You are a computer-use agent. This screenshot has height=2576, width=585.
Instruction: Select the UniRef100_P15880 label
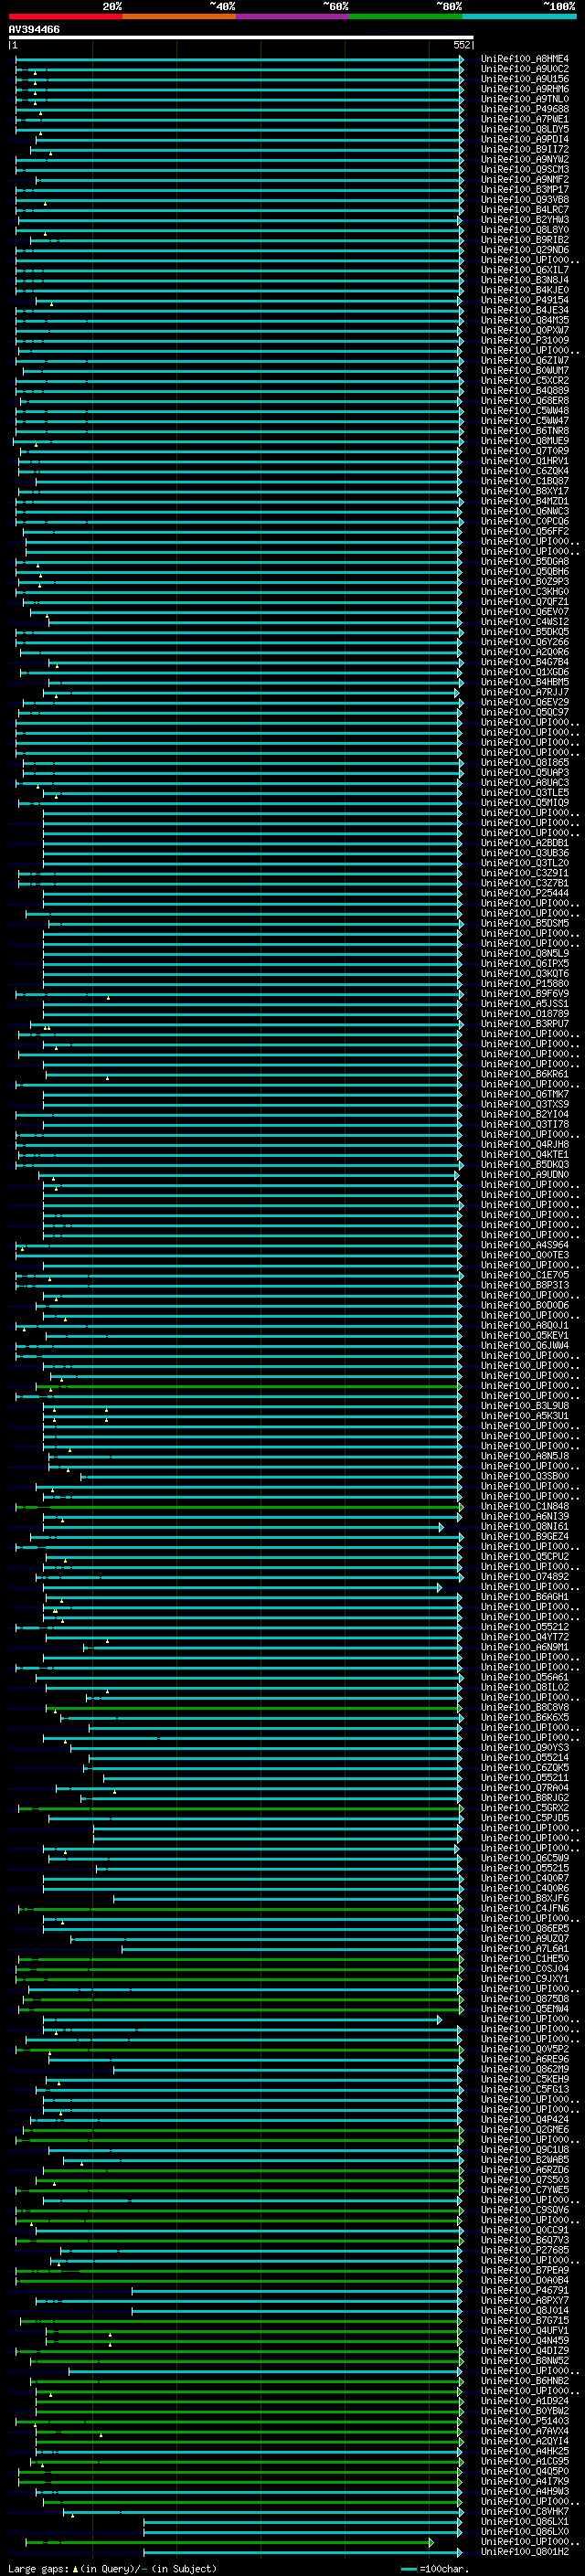[525, 983]
